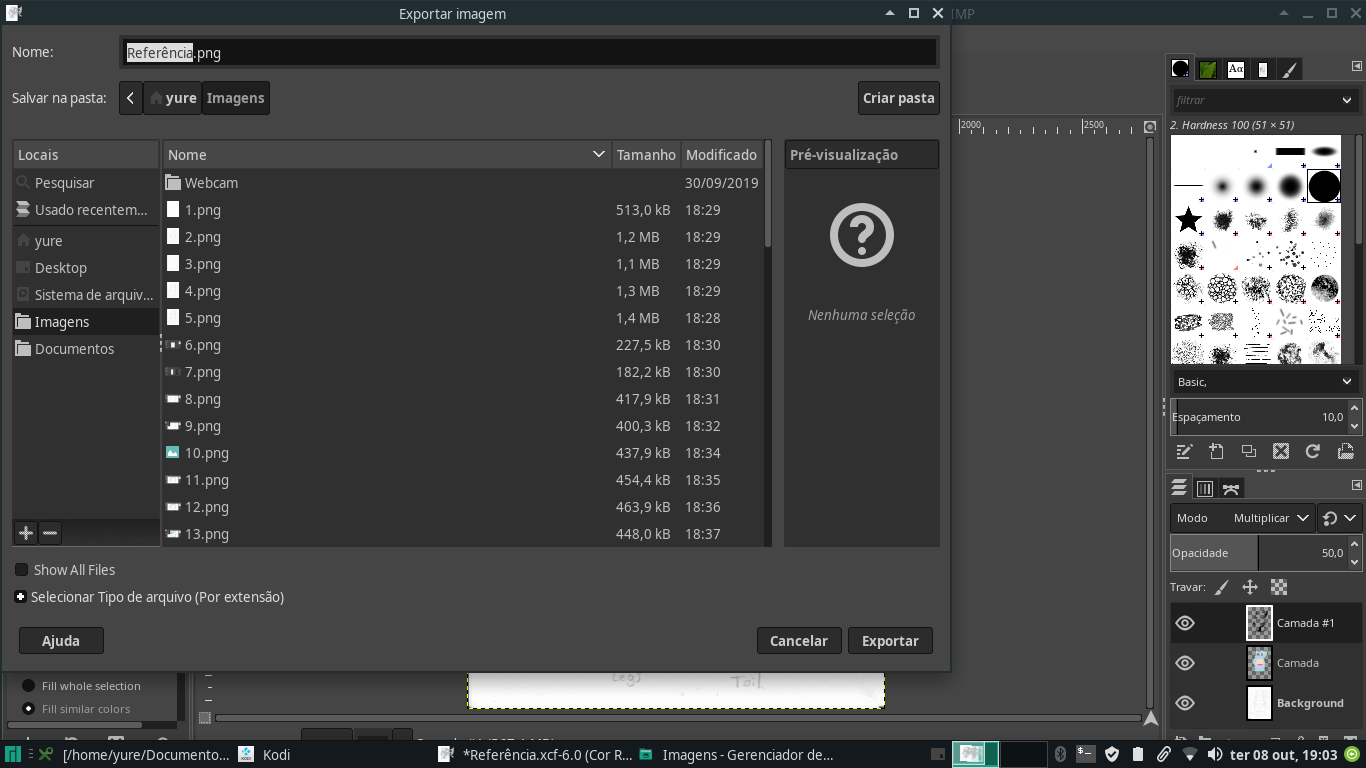Select the large hard round brush
1366x768 pixels.
(x=1324, y=186)
